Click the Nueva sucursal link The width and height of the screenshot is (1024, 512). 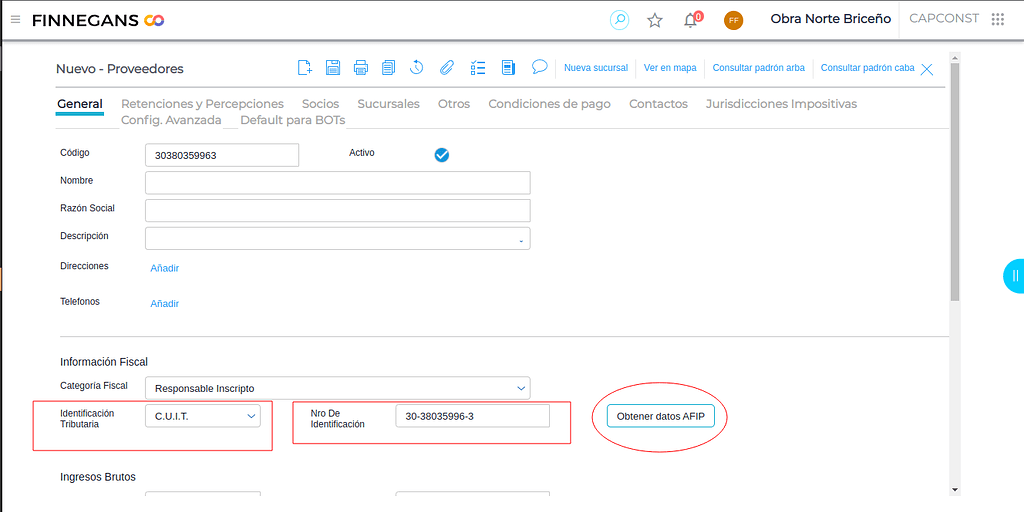(x=596, y=68)
